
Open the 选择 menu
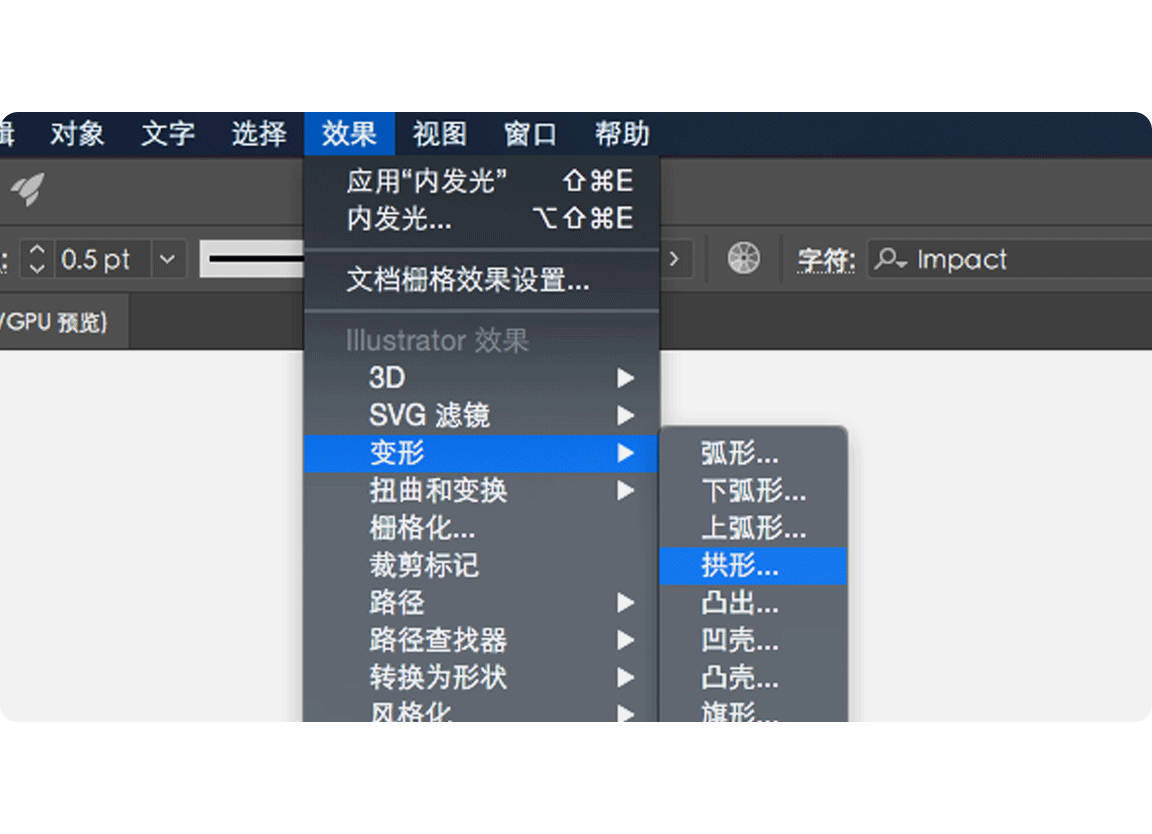(x=259, y=134)
